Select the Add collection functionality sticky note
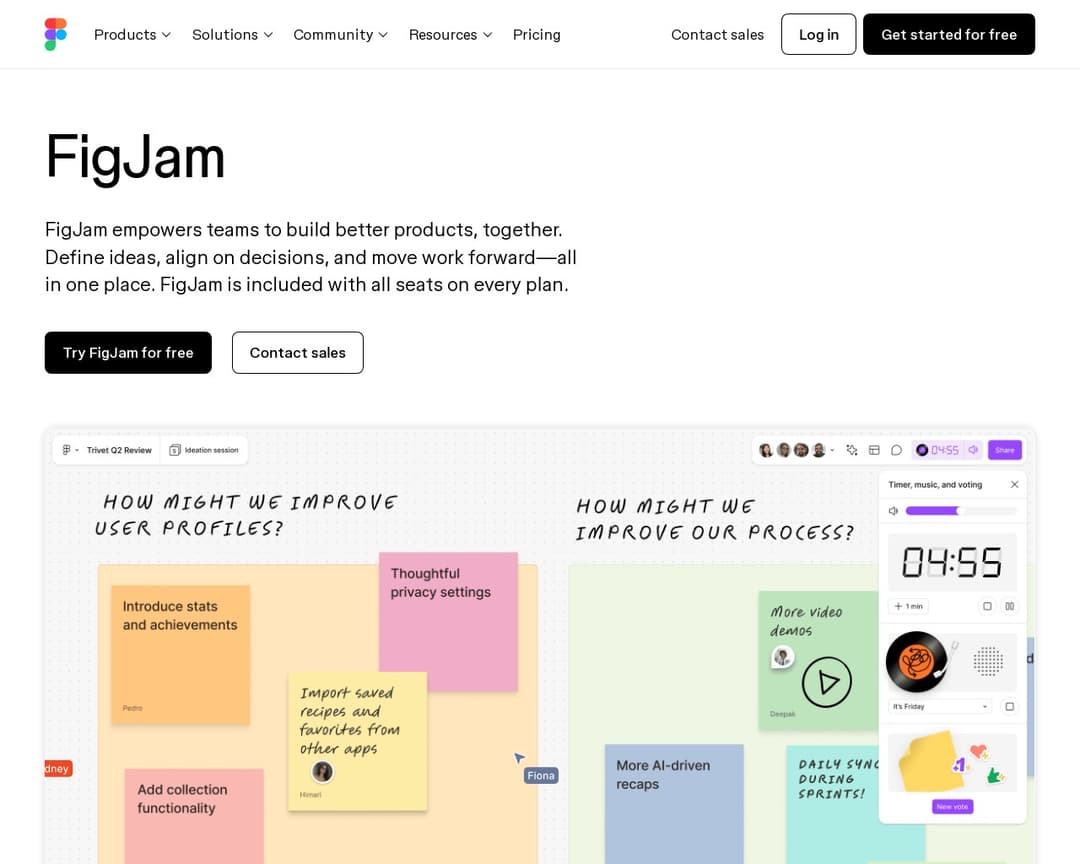 (x=194, y=816)
